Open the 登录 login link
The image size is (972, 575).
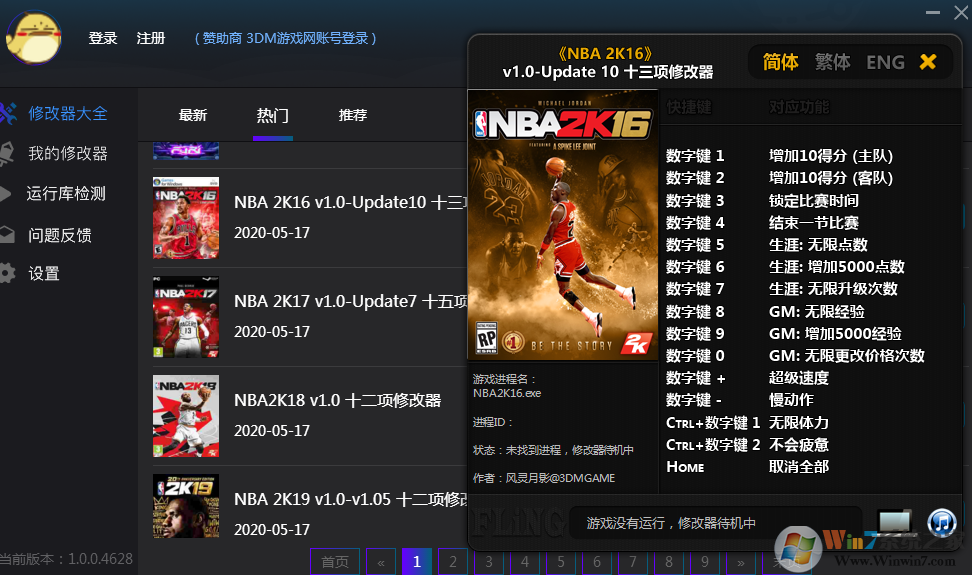point(103,38)
